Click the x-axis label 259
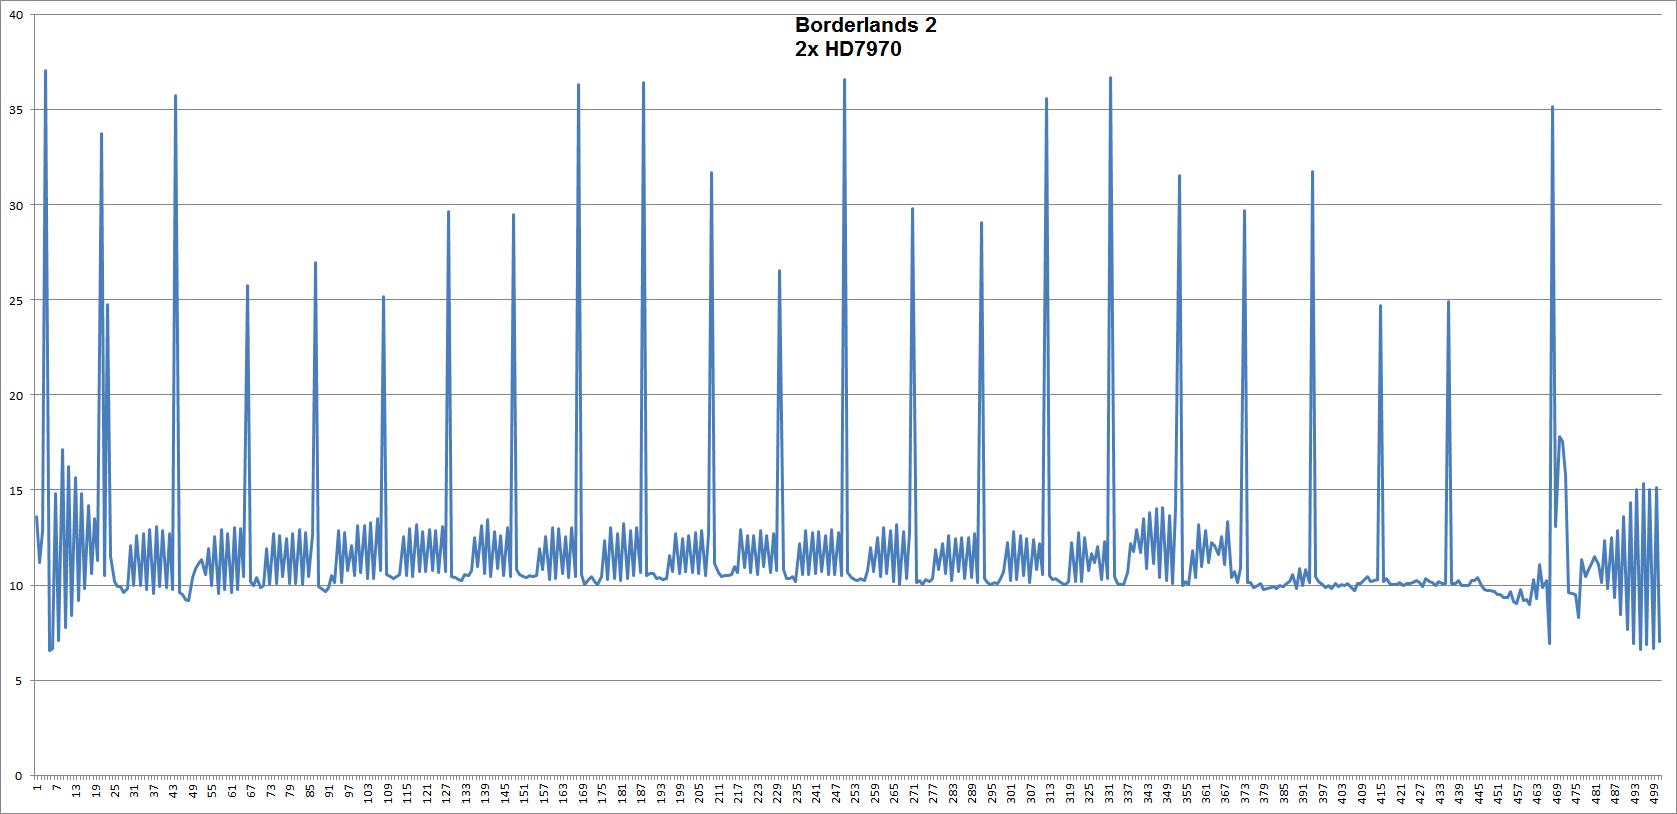The image size is (1677, 814). click(x=875, y=793)
